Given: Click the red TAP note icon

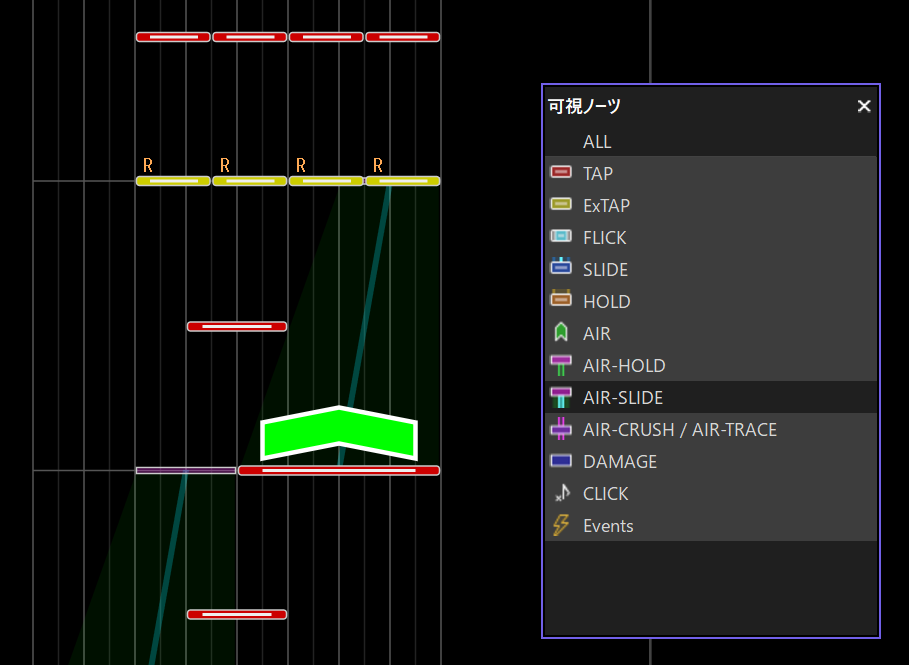Looking at the screenshot, I should point(561,172).
